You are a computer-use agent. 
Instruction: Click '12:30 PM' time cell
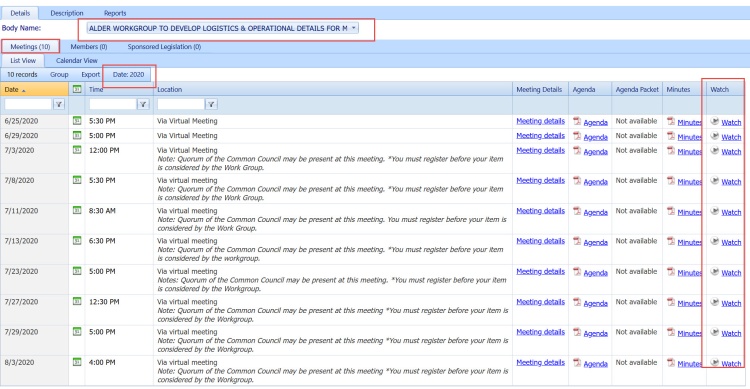coord(104,301)
